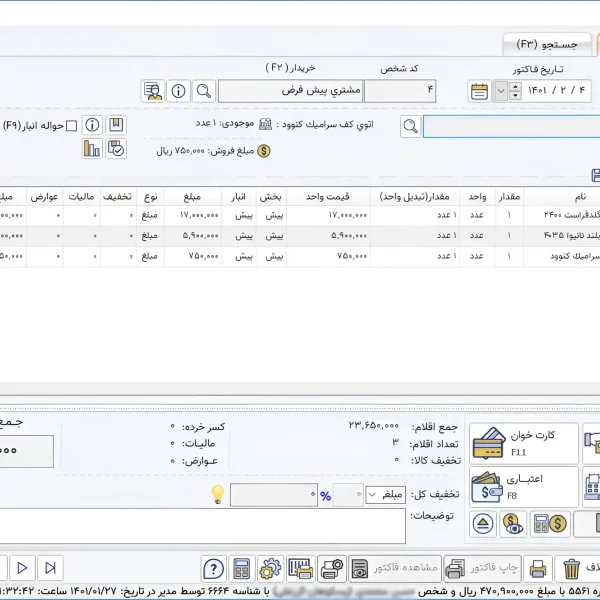Click the dollar coin with eye icon
Viewport: 600px width, 600px height.
[x=513, y=524]
